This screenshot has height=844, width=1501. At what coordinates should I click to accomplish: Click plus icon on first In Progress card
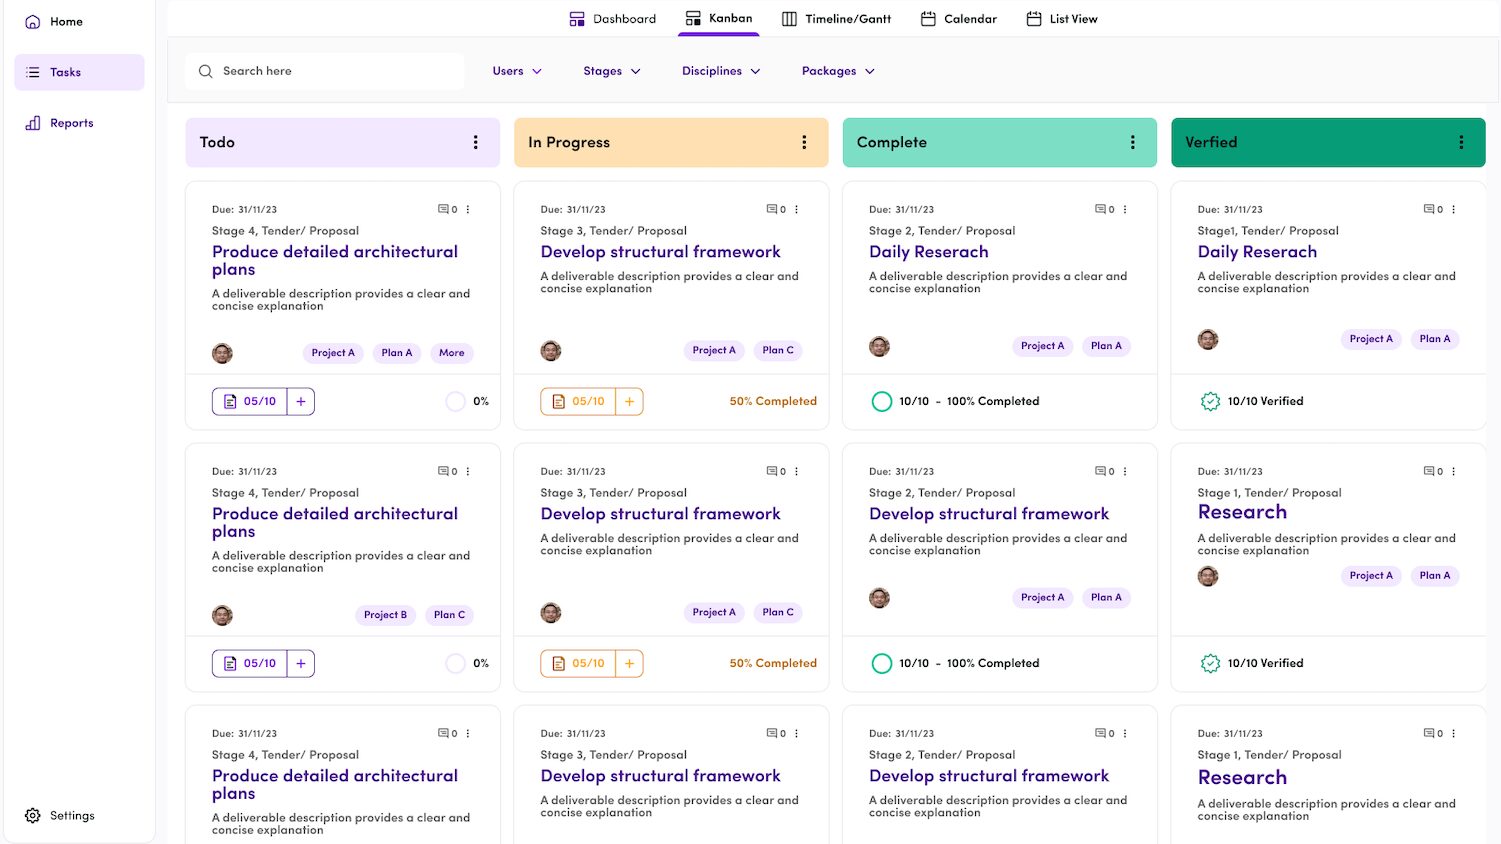point(629,401)
